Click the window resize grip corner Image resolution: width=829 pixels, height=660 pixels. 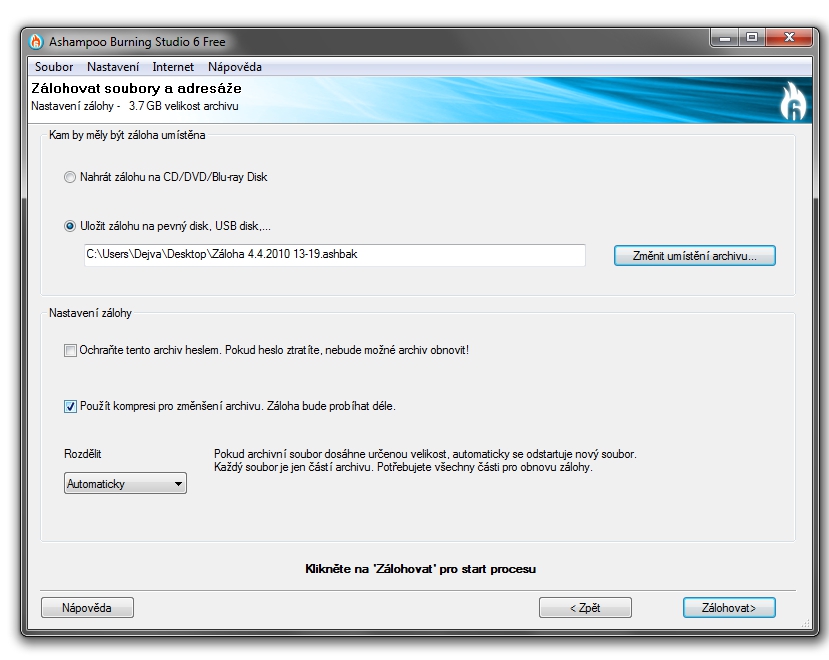(x=806, y=624)
